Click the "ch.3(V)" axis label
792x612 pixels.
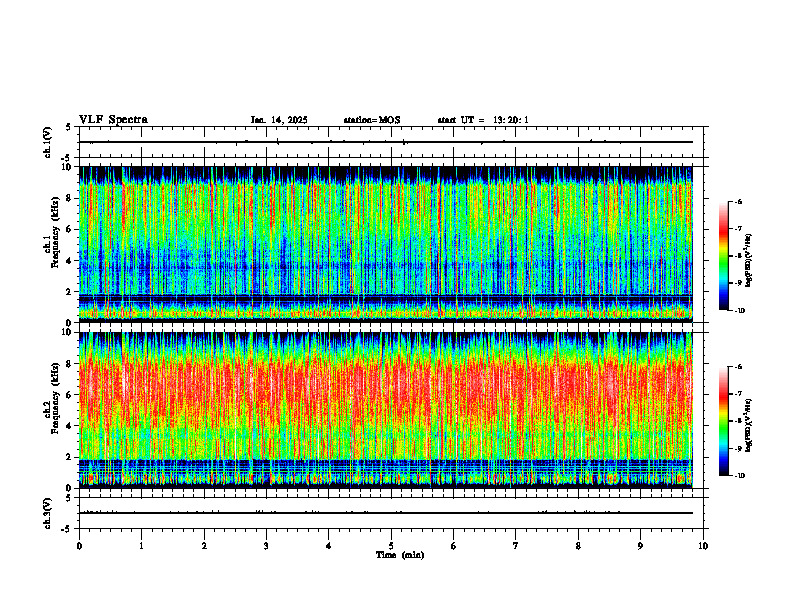pyautogui.click(x=48, y=513)
